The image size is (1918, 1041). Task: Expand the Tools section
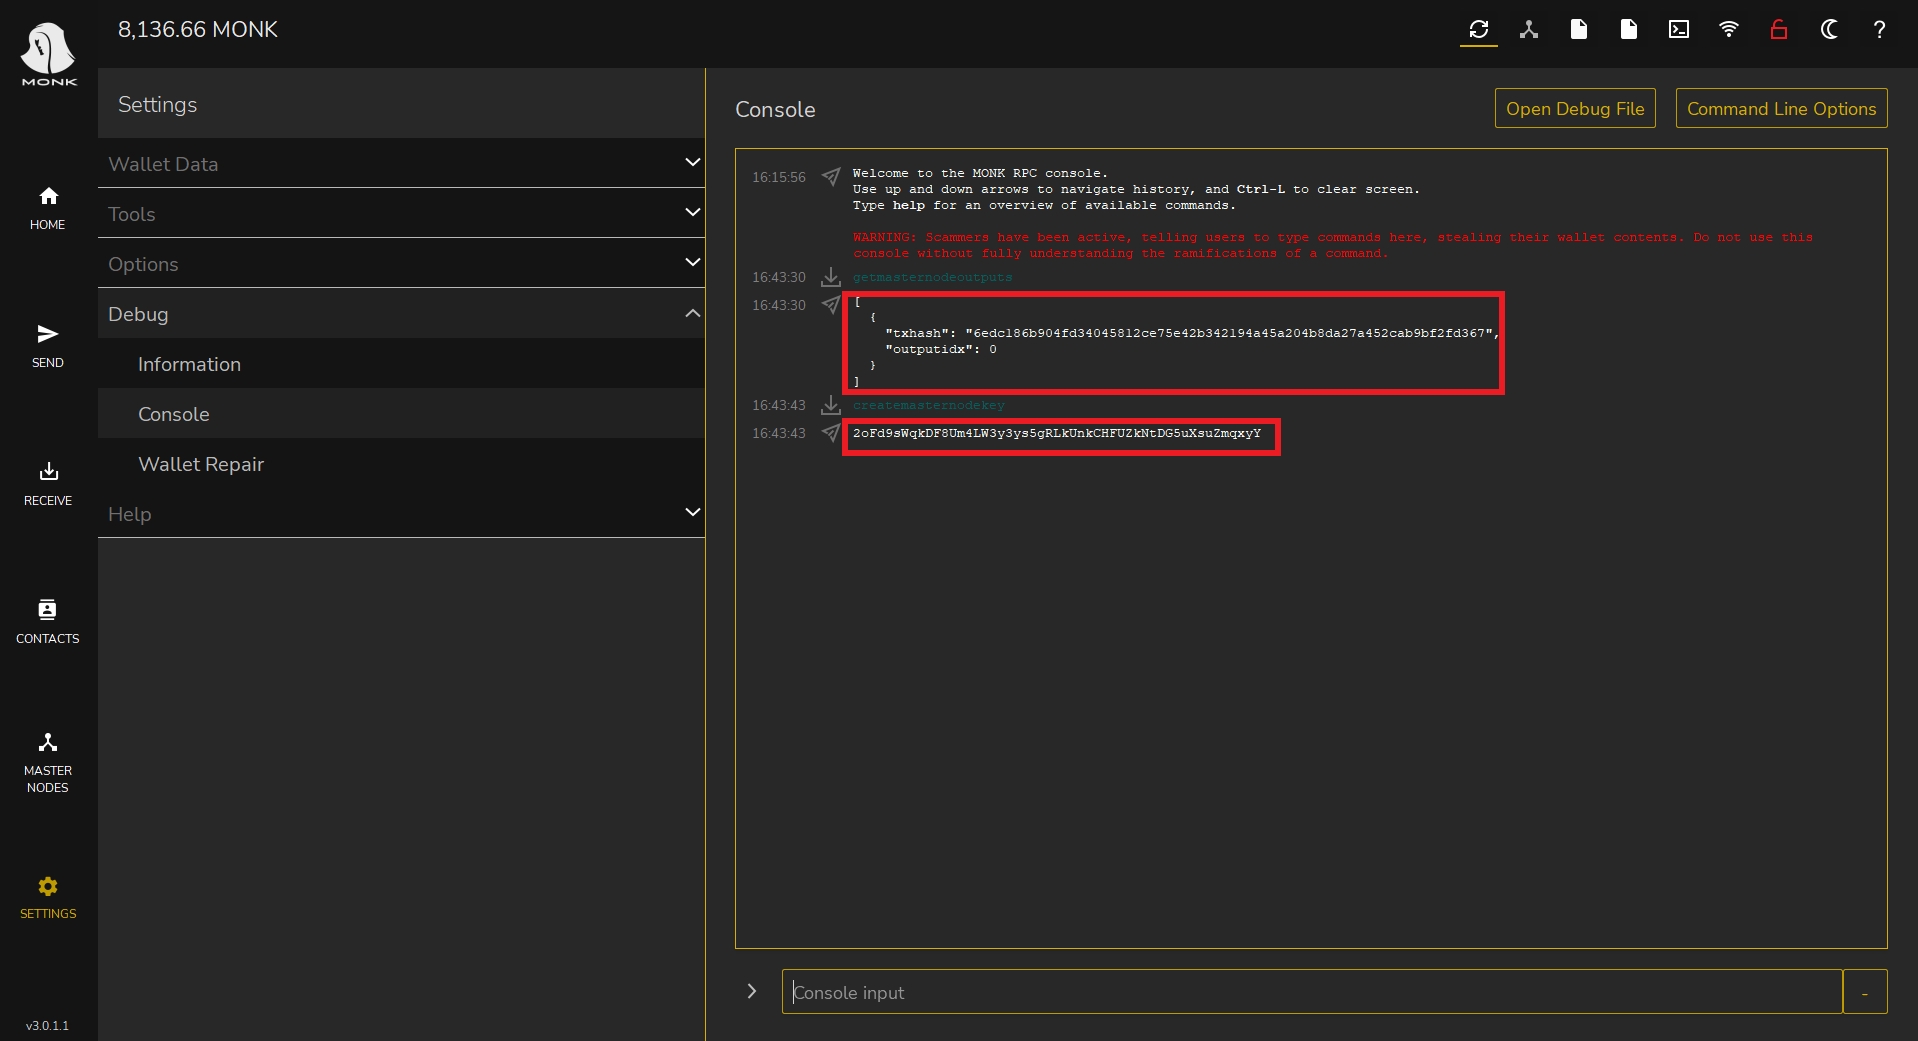coord(401,213)
